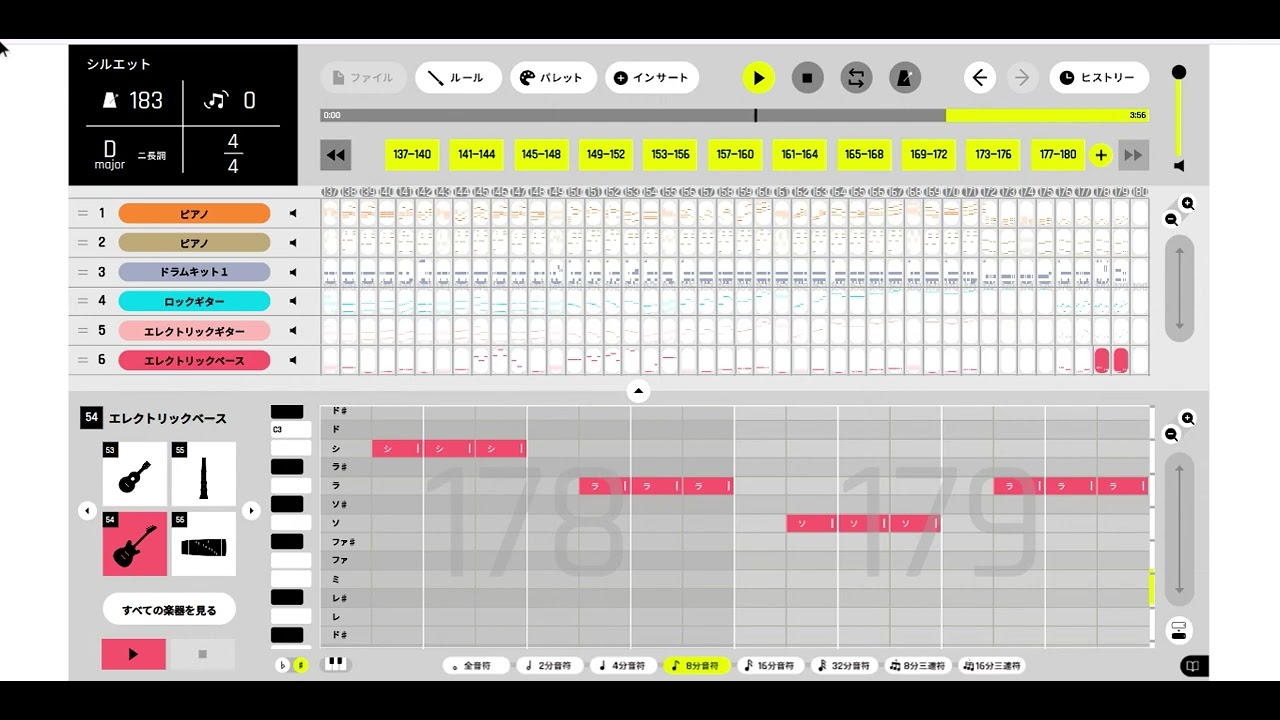Mute track 1 ピアノ speaker icon
The image size is (1280, 720).
293,213
